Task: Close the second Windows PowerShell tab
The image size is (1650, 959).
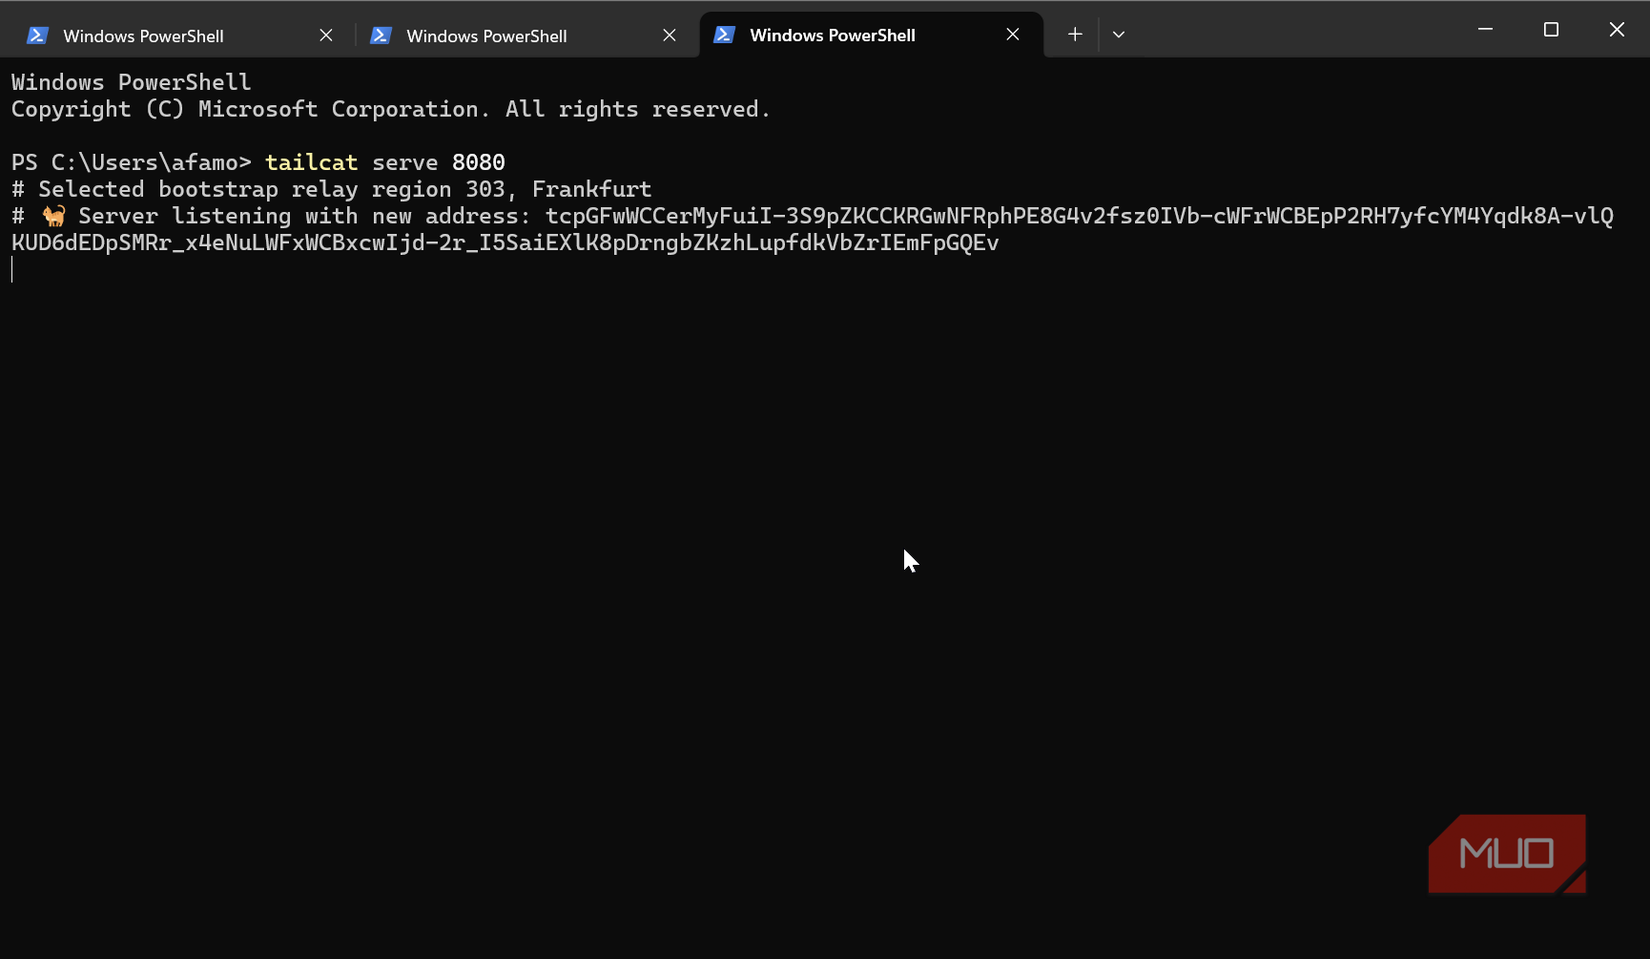Action: [x=669, y=35]
